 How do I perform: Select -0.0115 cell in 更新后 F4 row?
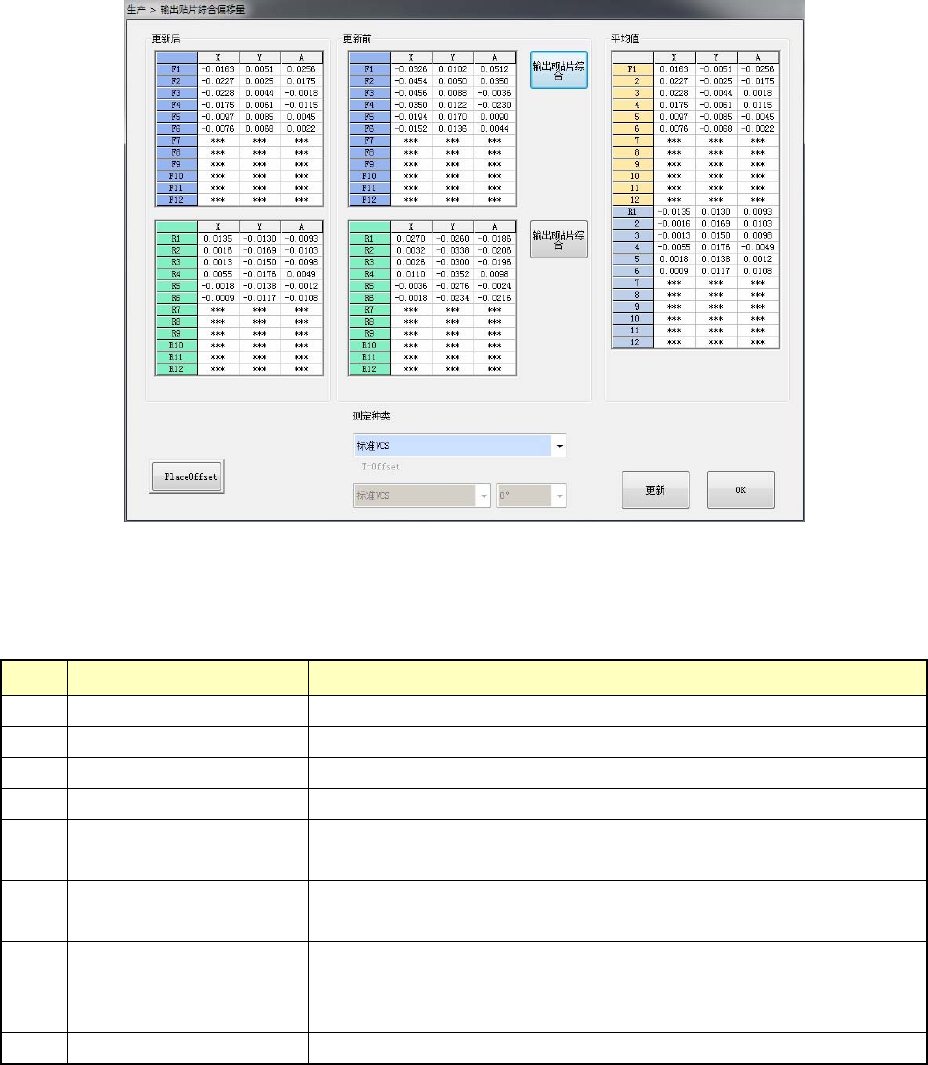302,105
